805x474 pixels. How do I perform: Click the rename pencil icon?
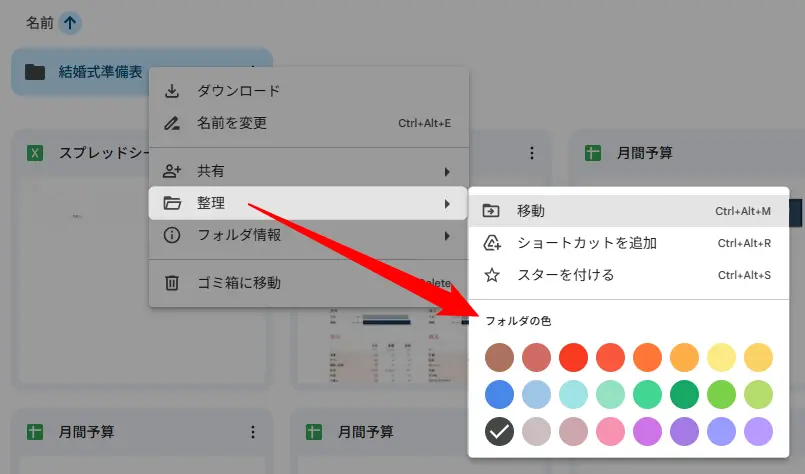tap(172, 123)
